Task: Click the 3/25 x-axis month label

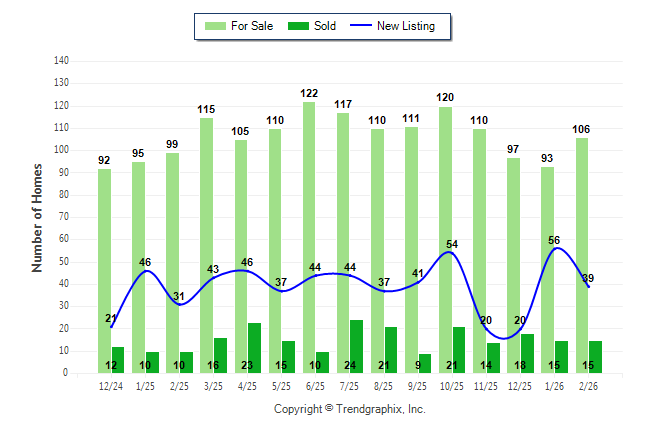Action: [x=213, y=386]
